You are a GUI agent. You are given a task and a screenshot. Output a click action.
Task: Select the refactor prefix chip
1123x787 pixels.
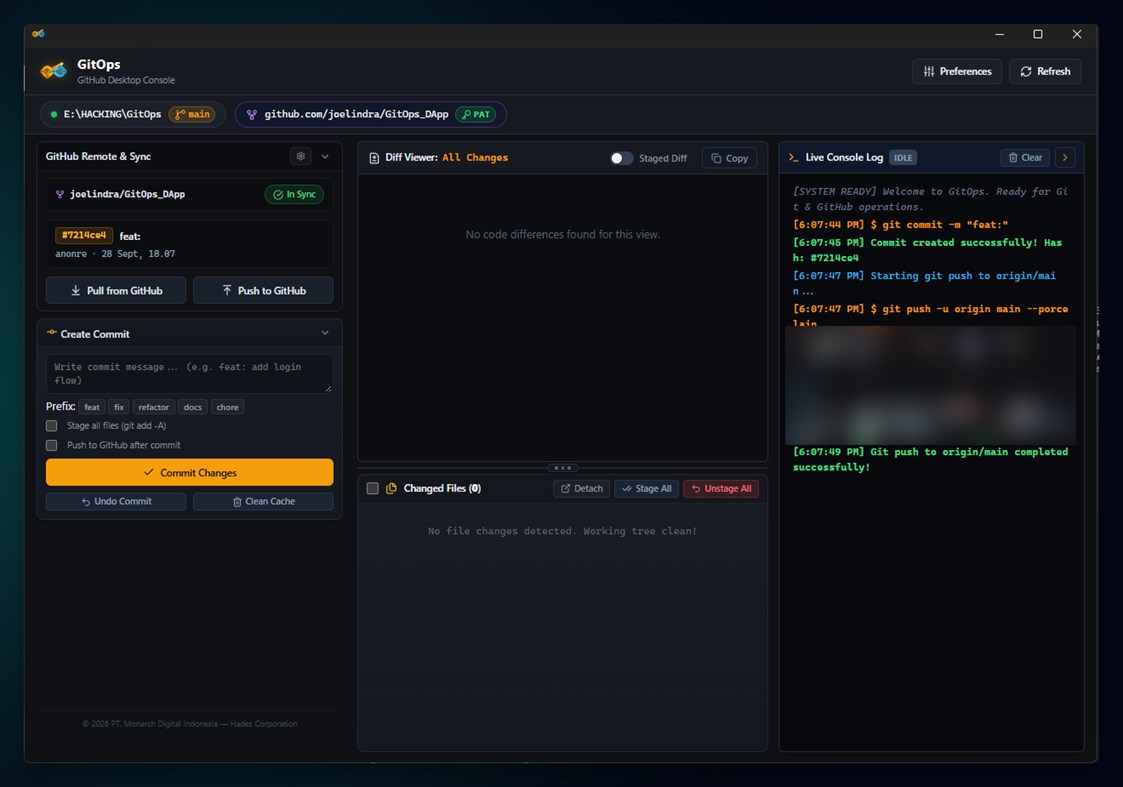click(x=153, y=407)
